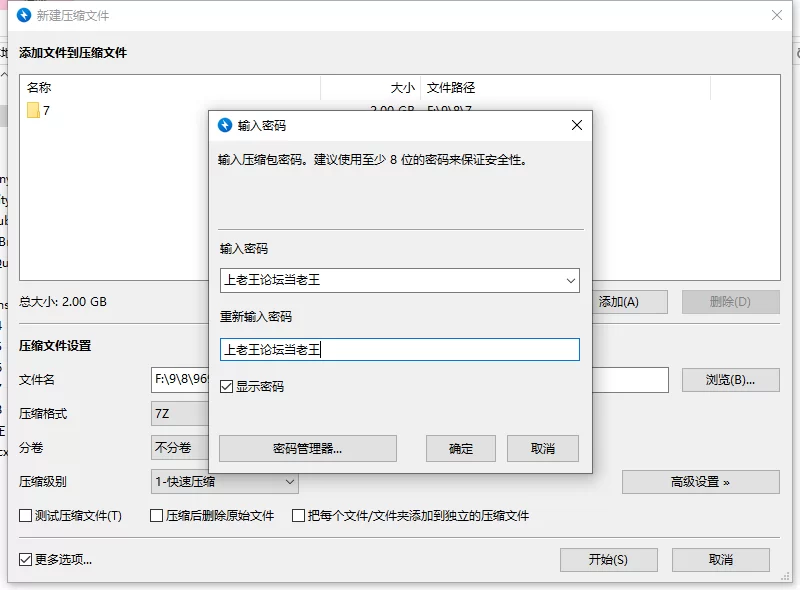Toggle the 显示密码 checkbox
This screenshot has height=590, width=800.
[x=227, y=386]
